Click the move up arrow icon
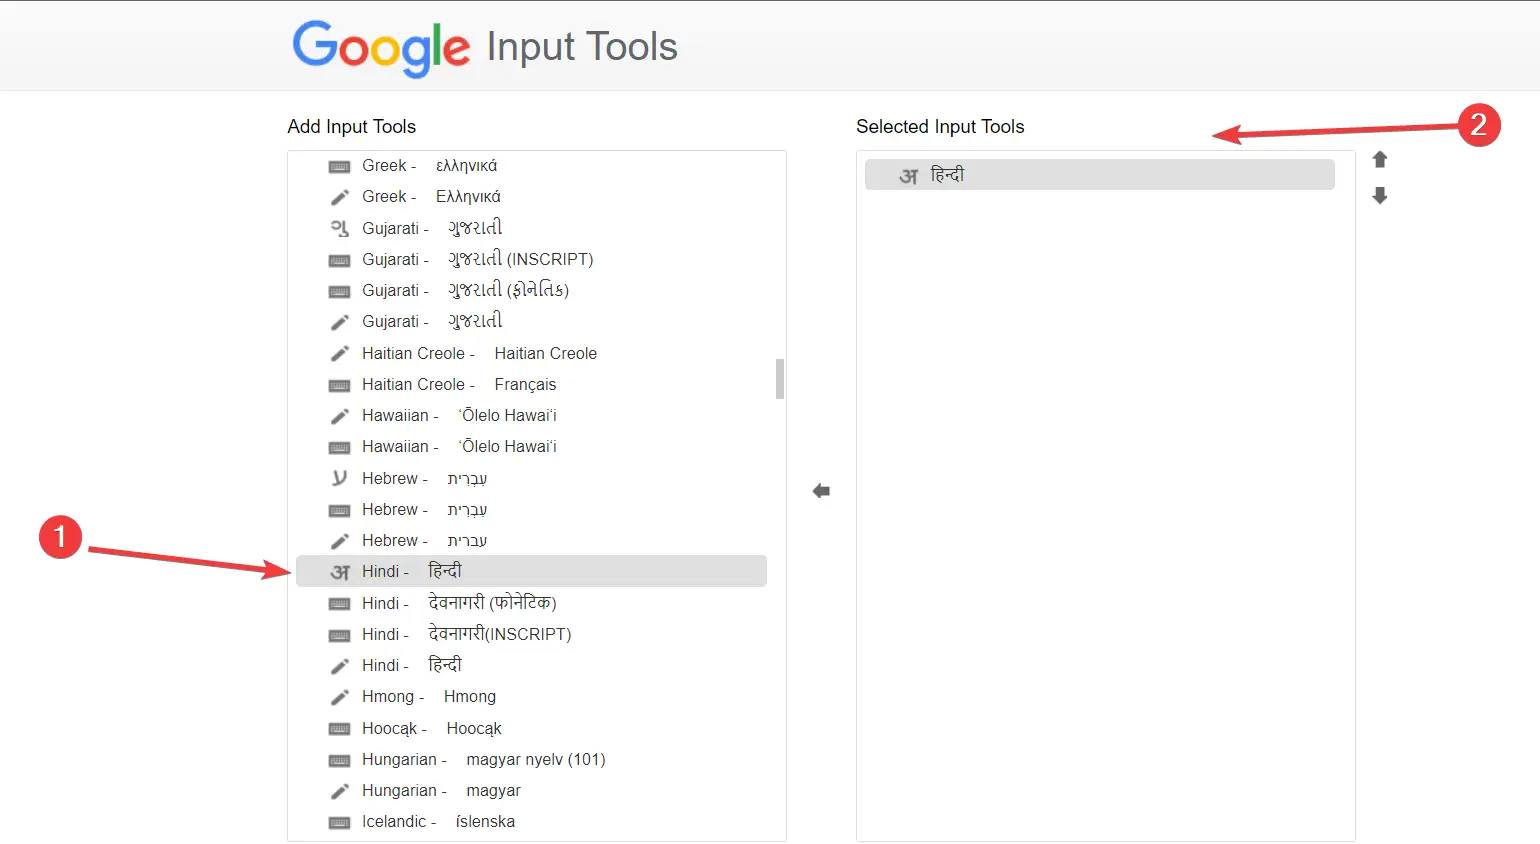Image resolution: width=1540 pixels, height=844 pixels. click(1380, 160)
